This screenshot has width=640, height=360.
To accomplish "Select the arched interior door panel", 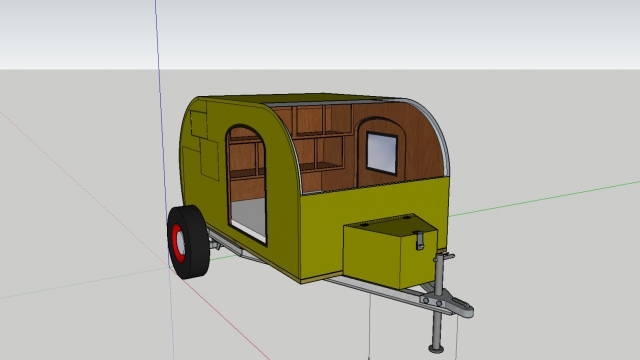I will (x=380, y=151).
